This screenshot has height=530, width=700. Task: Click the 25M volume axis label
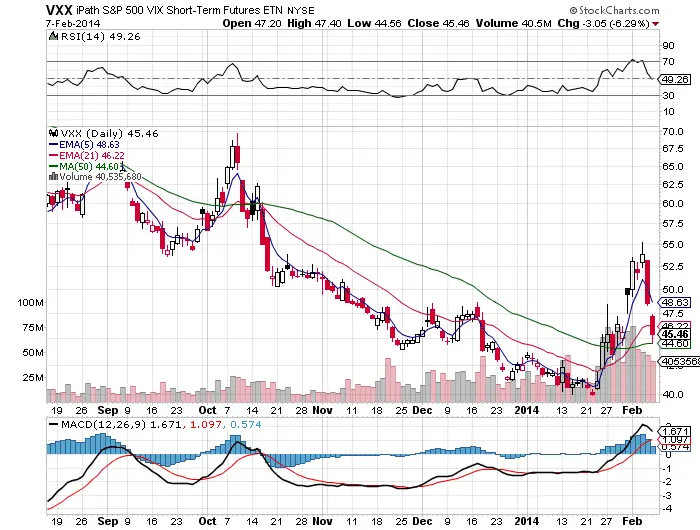33,378
